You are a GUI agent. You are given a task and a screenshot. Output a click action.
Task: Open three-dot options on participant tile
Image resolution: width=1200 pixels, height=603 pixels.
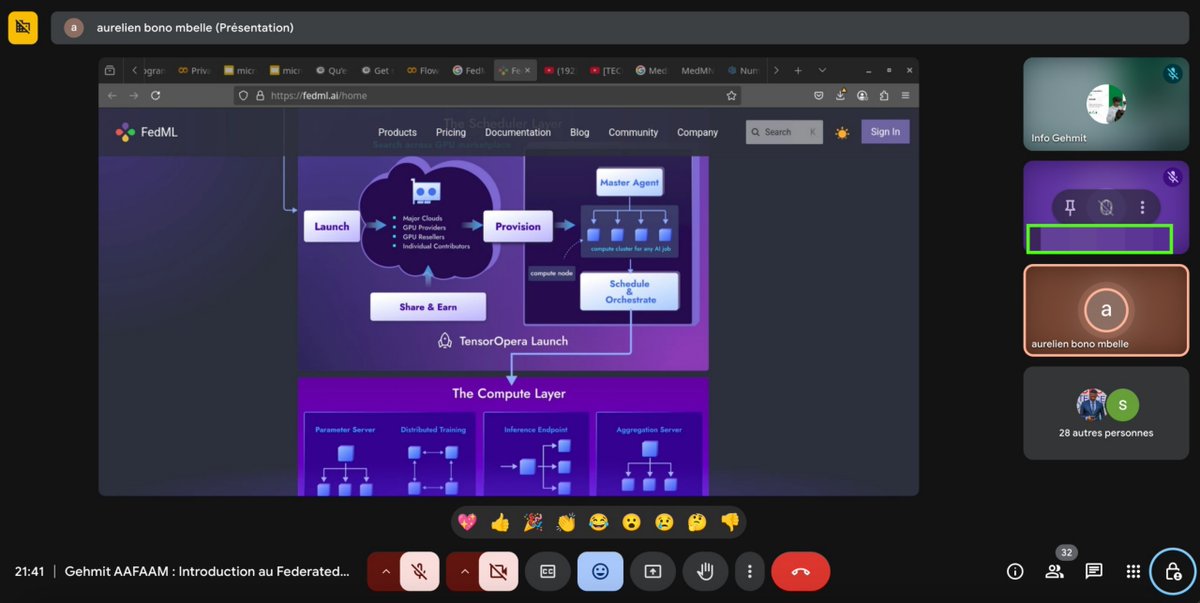1142,208
